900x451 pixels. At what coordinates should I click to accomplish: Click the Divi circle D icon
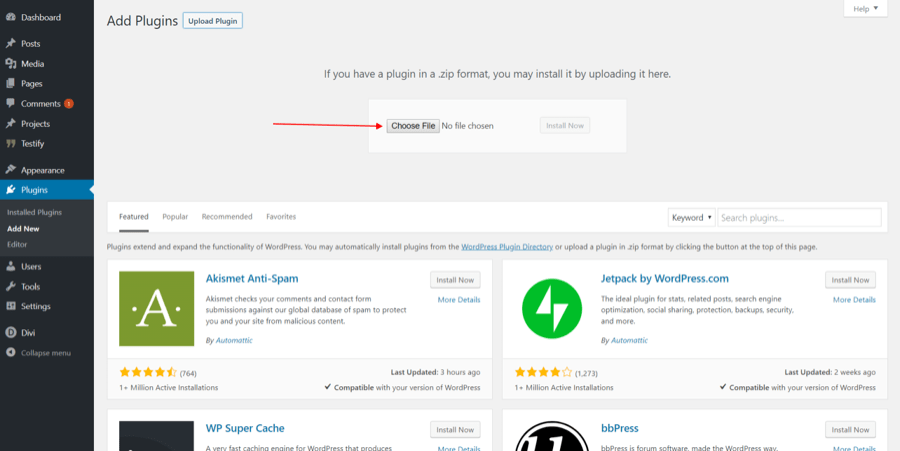click(x=10, y=332)
